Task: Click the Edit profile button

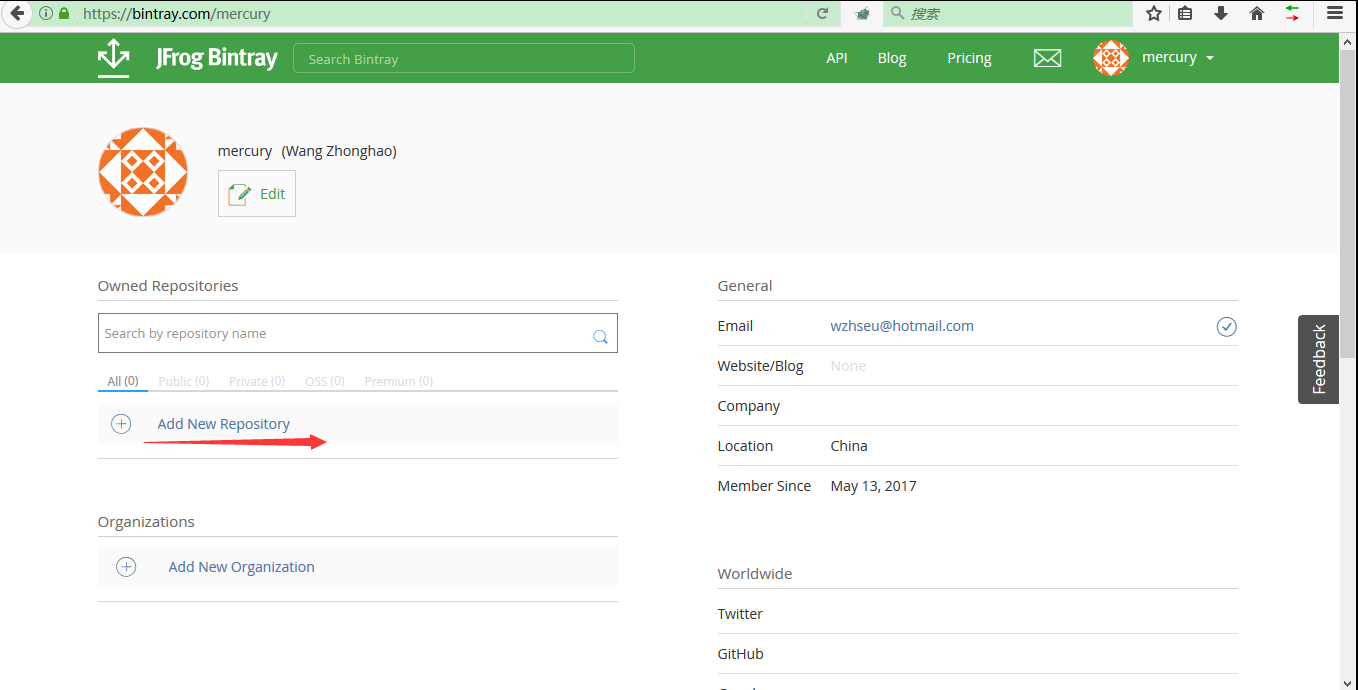Action: pyautogui.click(x=257, y=193)
